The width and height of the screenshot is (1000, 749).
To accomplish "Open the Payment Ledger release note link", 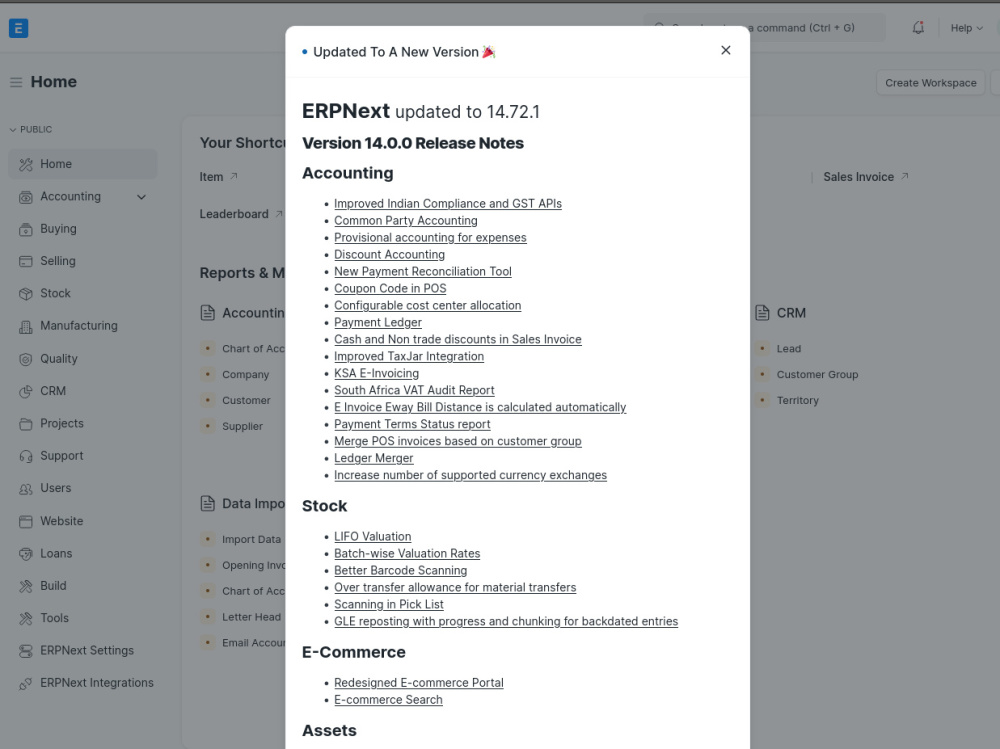I will tap(378, 323).
